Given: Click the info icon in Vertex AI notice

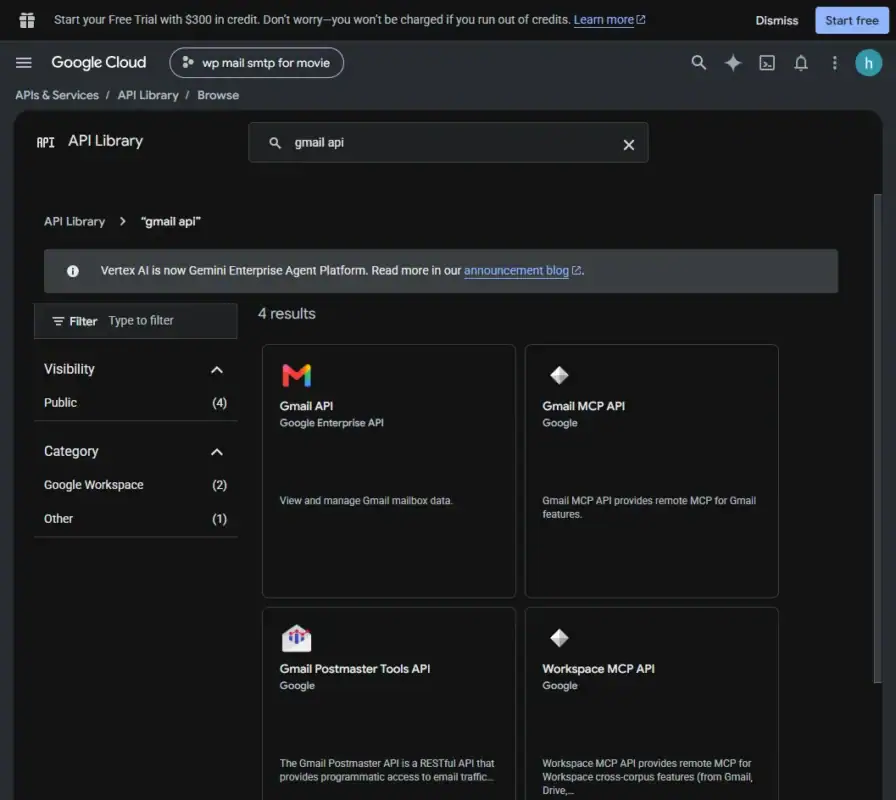Looking at the screenshot, I should [73, 271].
